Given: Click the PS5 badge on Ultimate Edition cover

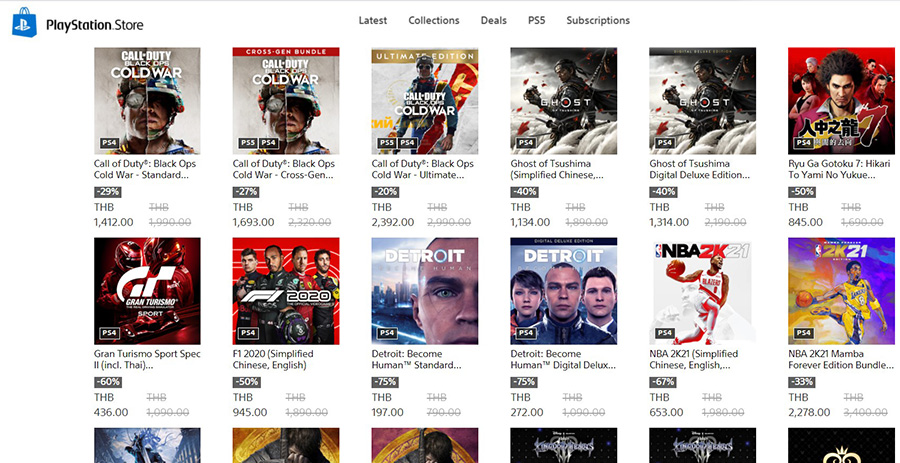Looking at the screenshot, I should (x=387, y=143).
